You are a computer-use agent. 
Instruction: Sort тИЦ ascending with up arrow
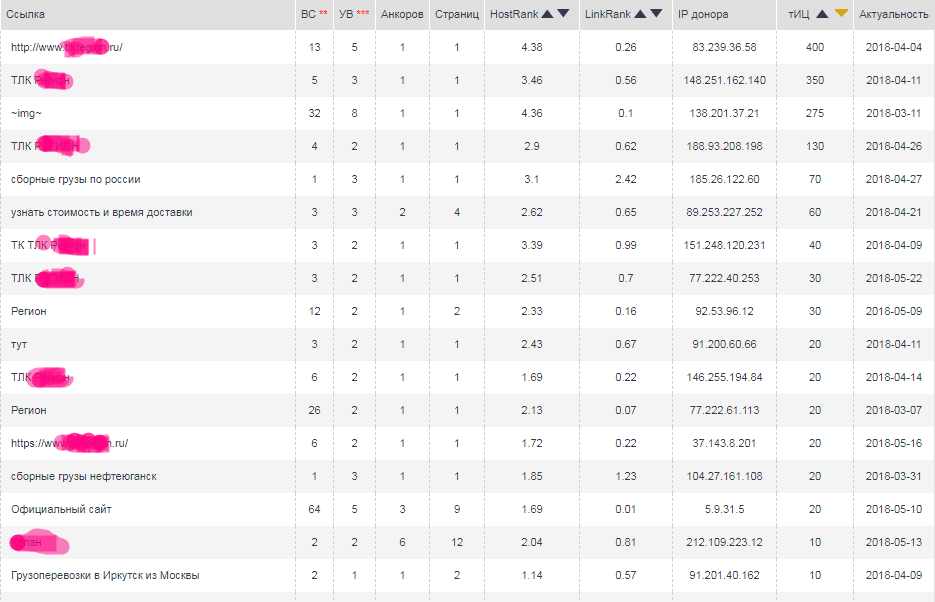click(x=822, y=14)
